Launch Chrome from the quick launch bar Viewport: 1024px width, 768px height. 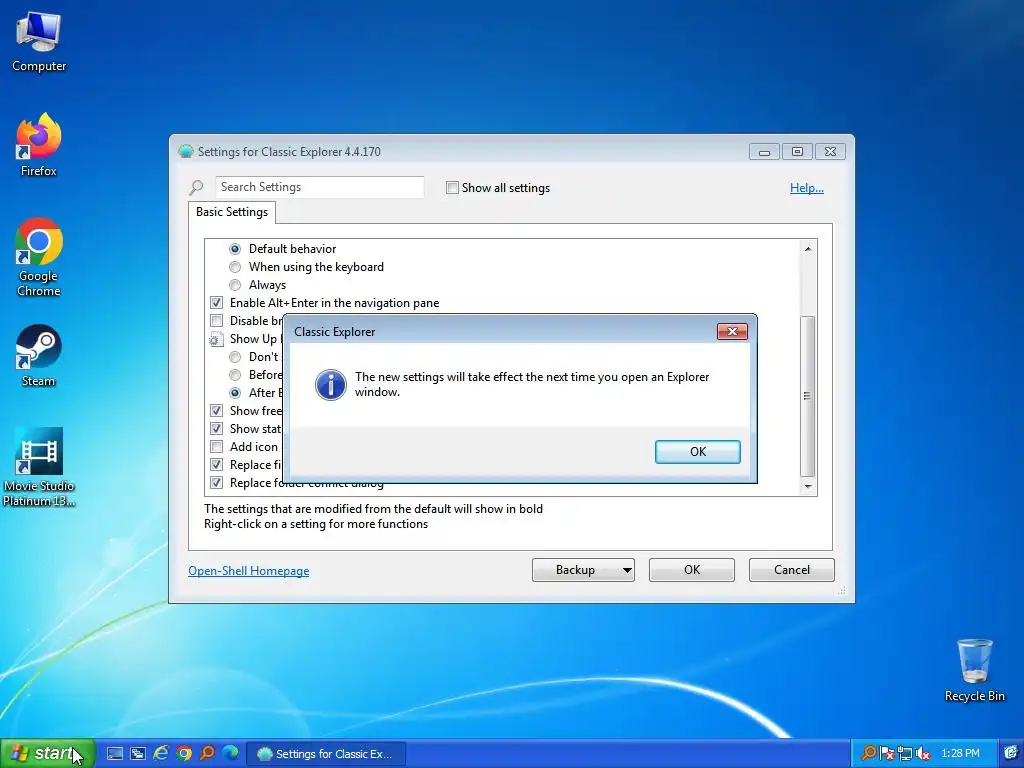[x=184, y=754]
